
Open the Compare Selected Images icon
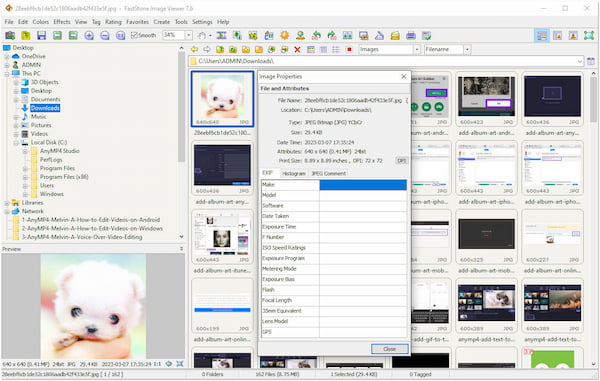[x=347, y=36]
